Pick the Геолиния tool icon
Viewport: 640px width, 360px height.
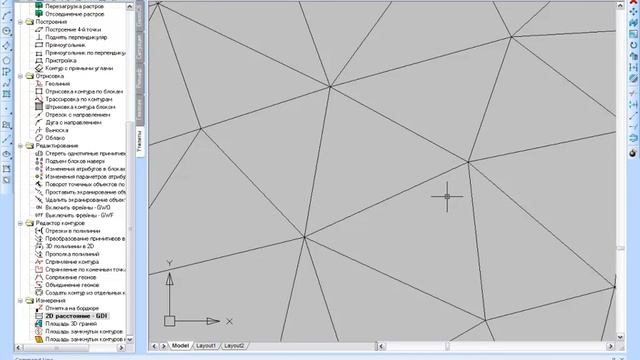pyautogui.click(x=39, y=84)
